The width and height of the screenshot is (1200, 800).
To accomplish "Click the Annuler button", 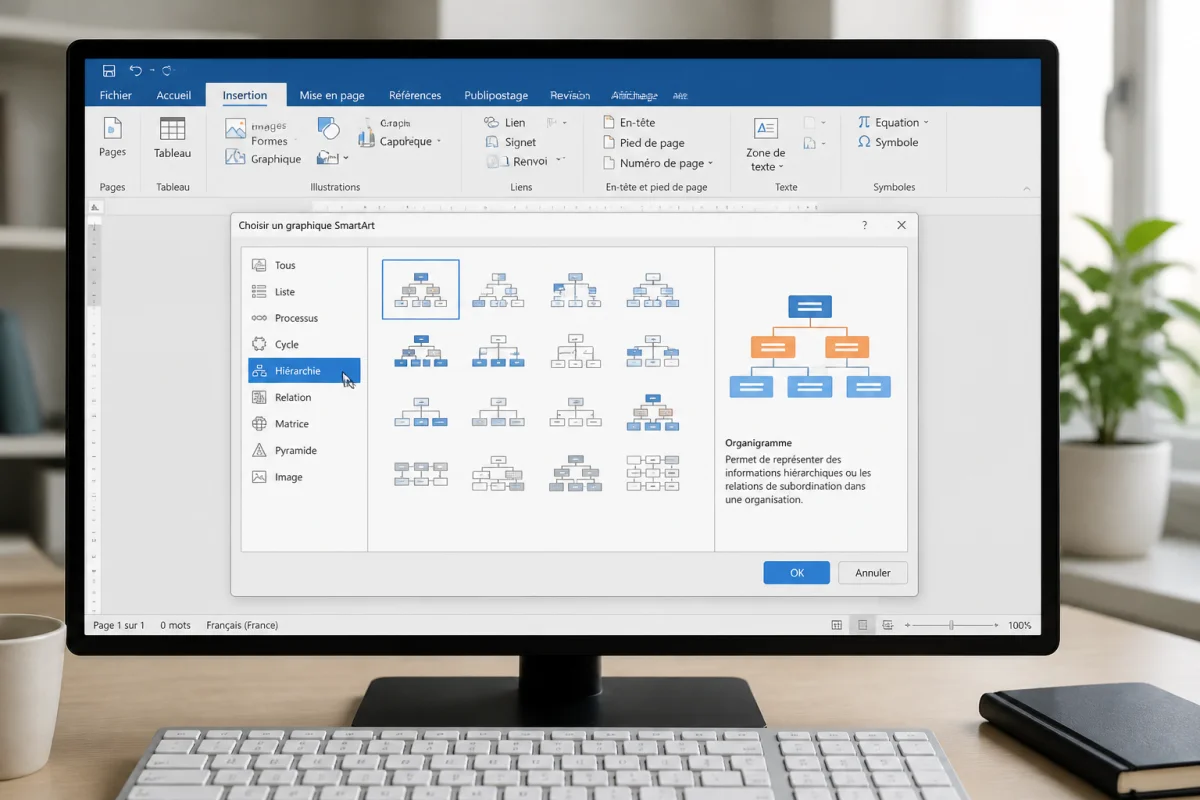I will pos(872,573).
